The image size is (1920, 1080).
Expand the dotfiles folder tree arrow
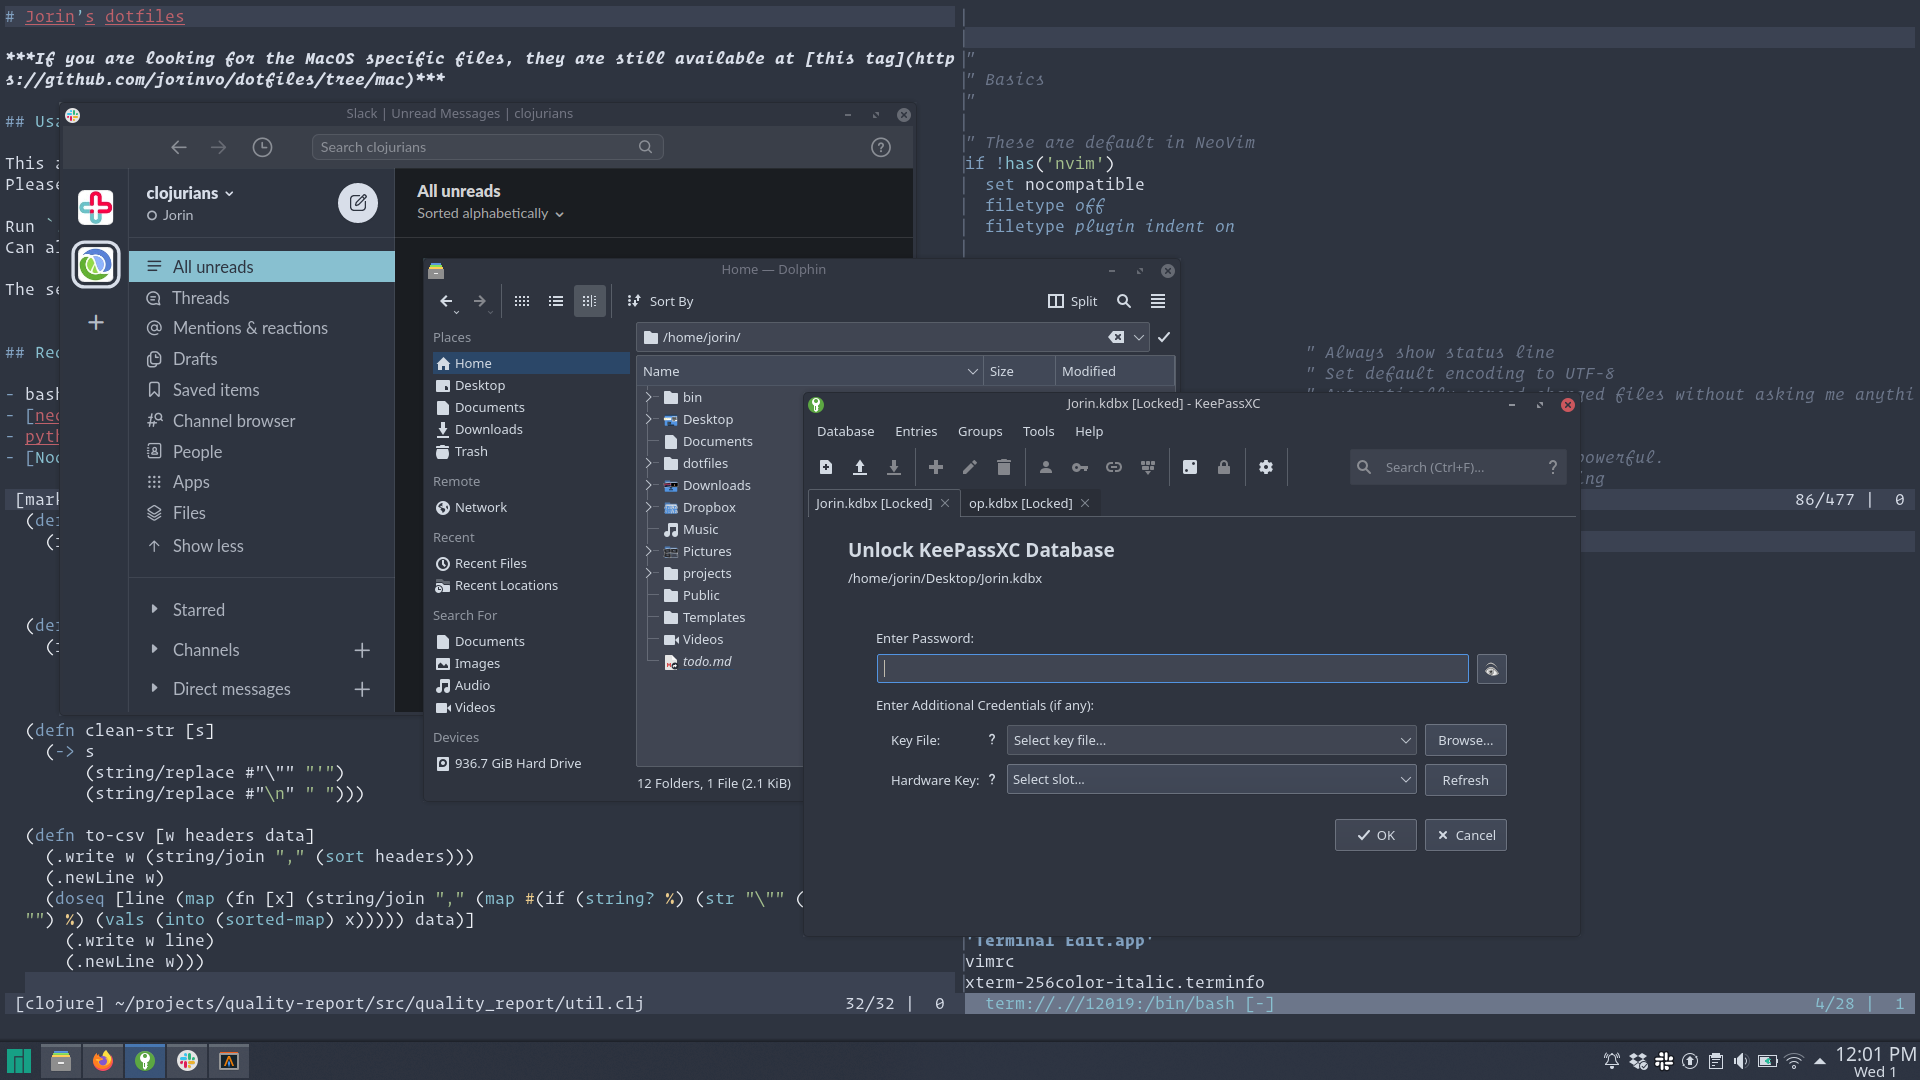coord(648,463)
